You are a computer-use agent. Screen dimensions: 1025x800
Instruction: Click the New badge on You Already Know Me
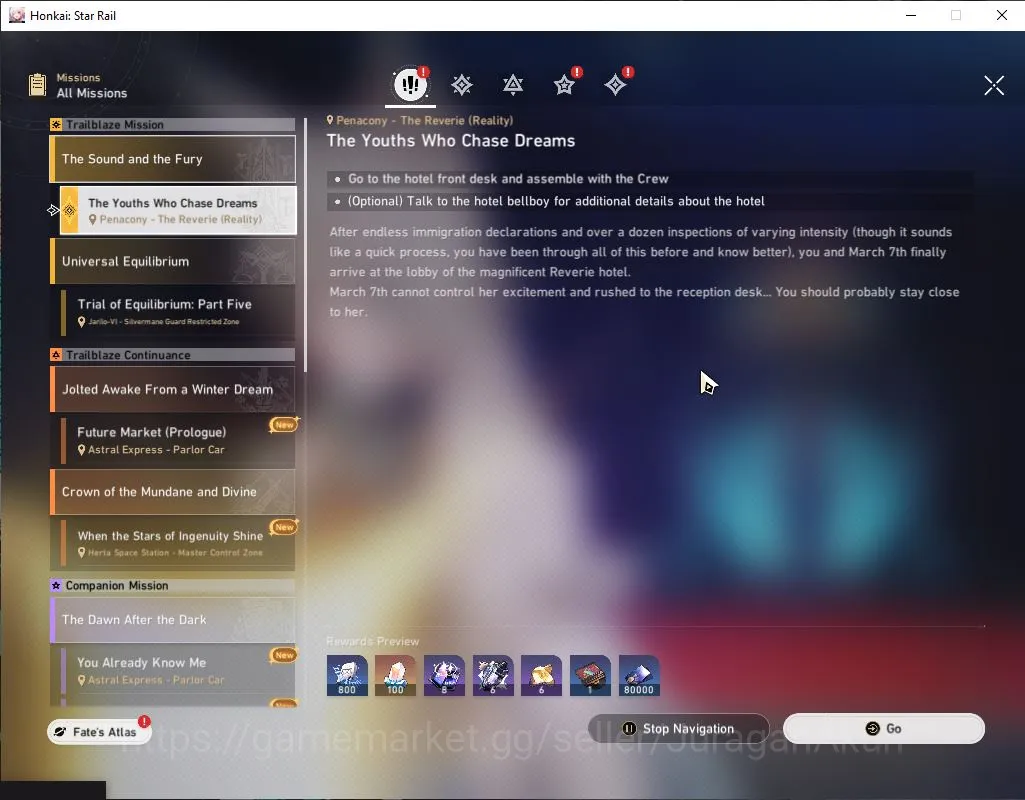(284, 655)
